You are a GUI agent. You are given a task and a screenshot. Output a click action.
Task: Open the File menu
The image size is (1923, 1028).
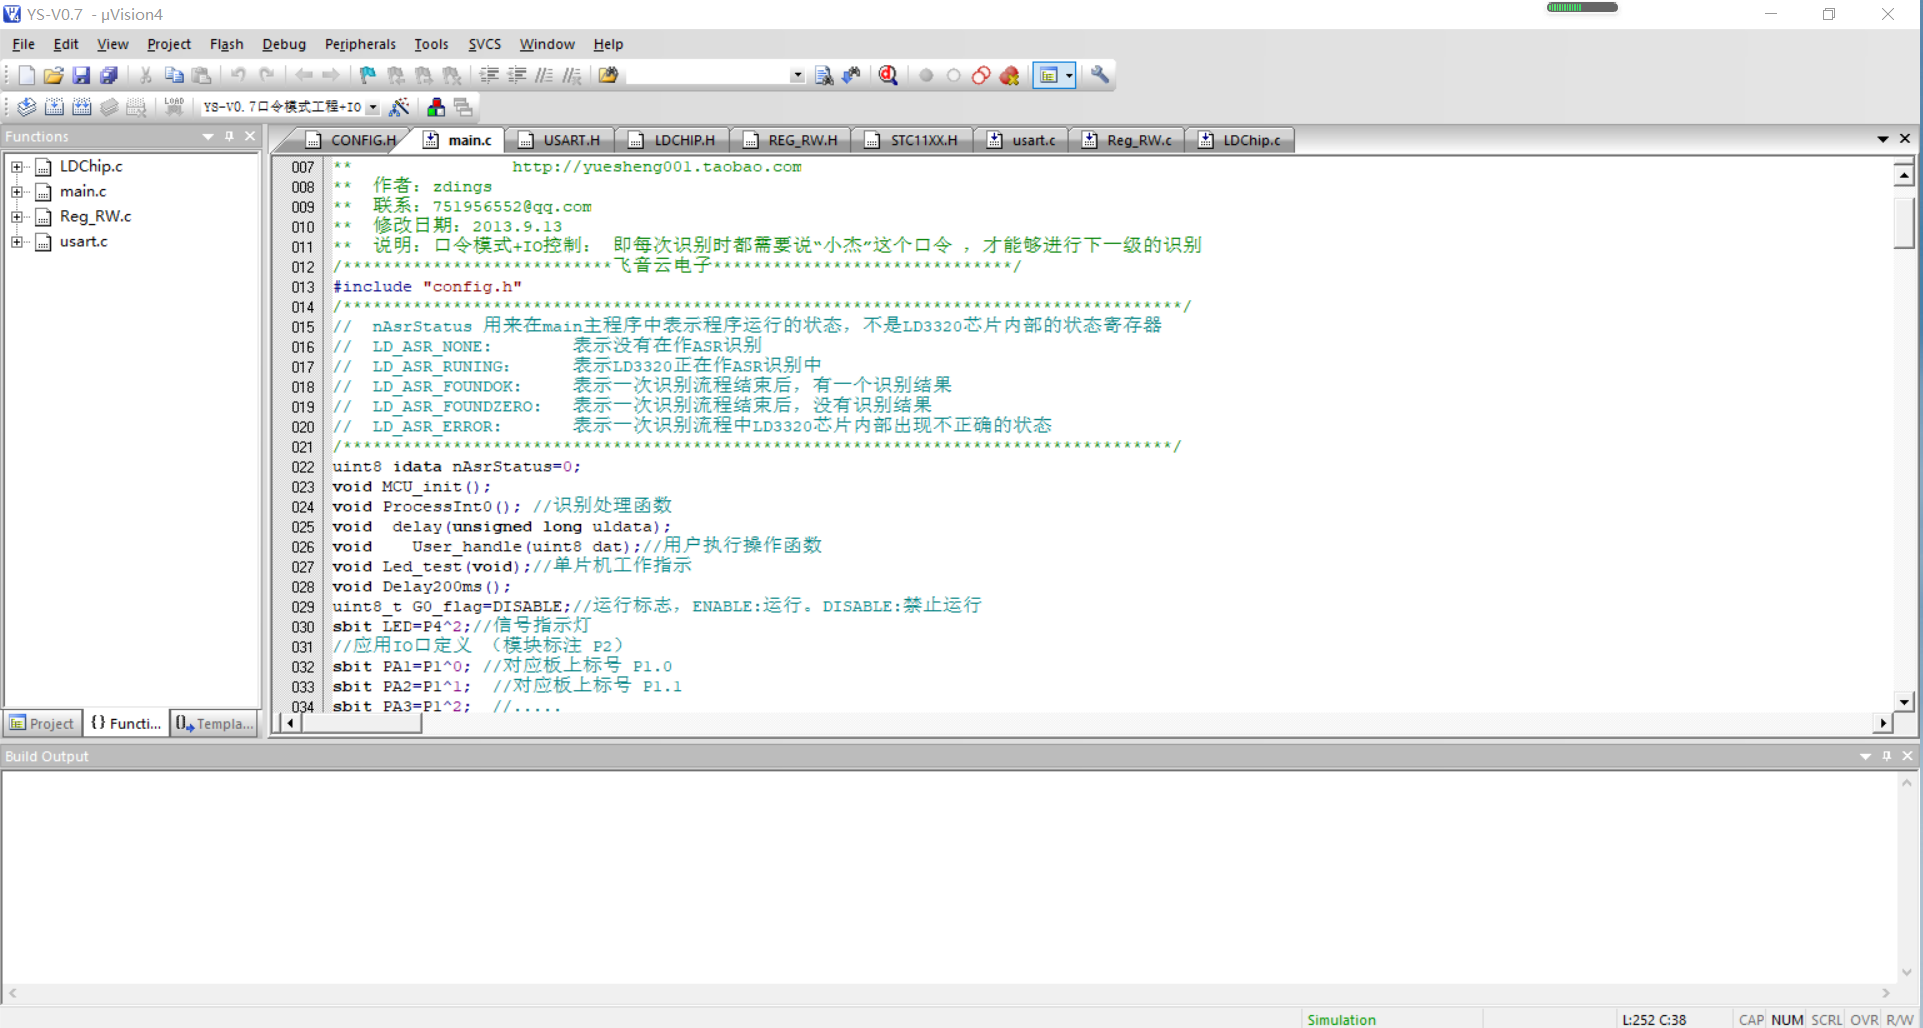coord(23,44)
